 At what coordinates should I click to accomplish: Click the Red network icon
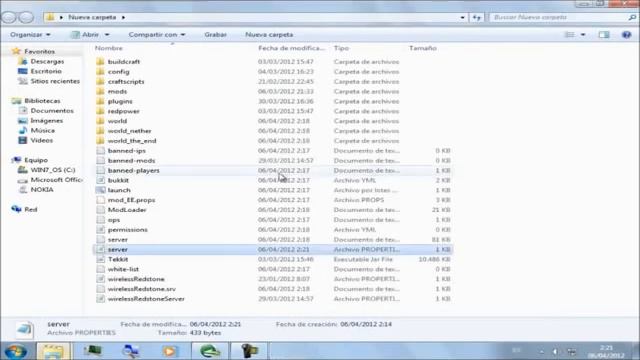pyautogui.click(x=16, y=209)
